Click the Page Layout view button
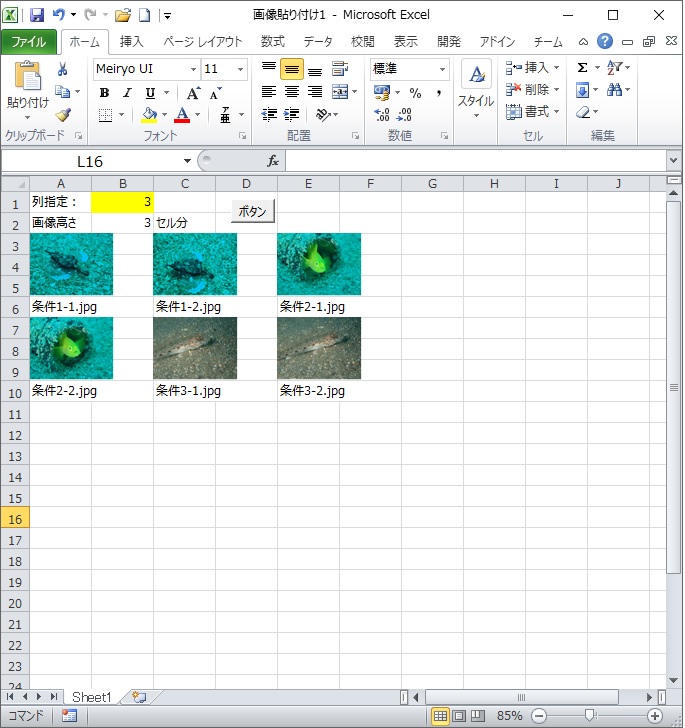Viewport: 685px width, 728px height. [x=459, y=716]
